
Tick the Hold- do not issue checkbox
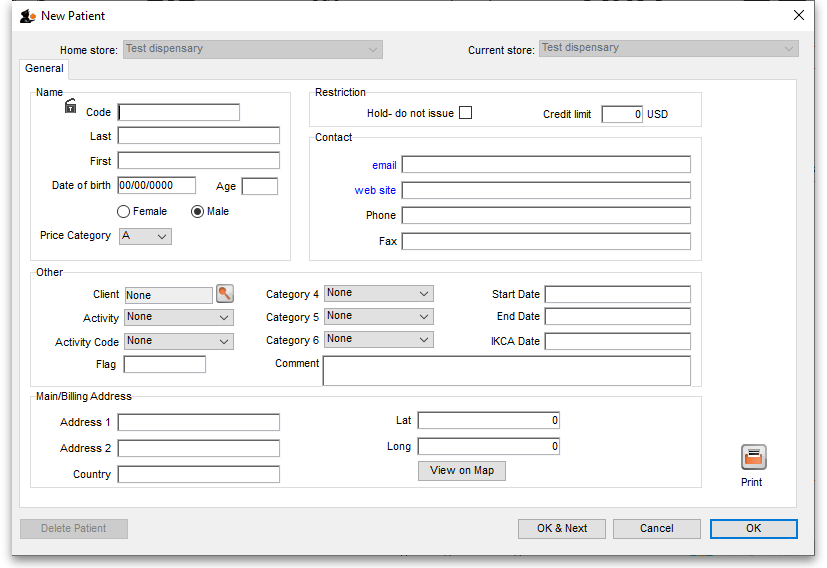465,113
